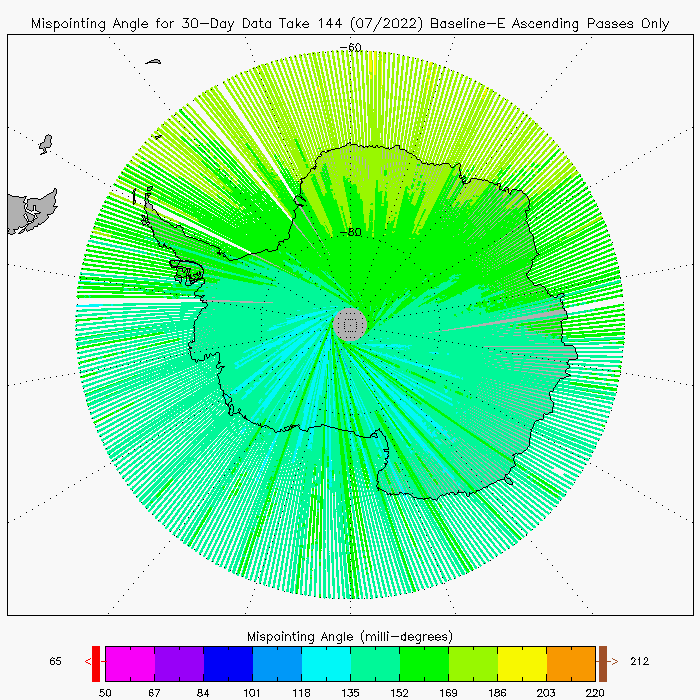Click the '-60' latitude label
Screen dimensions: 700x700
pos(350,48)
